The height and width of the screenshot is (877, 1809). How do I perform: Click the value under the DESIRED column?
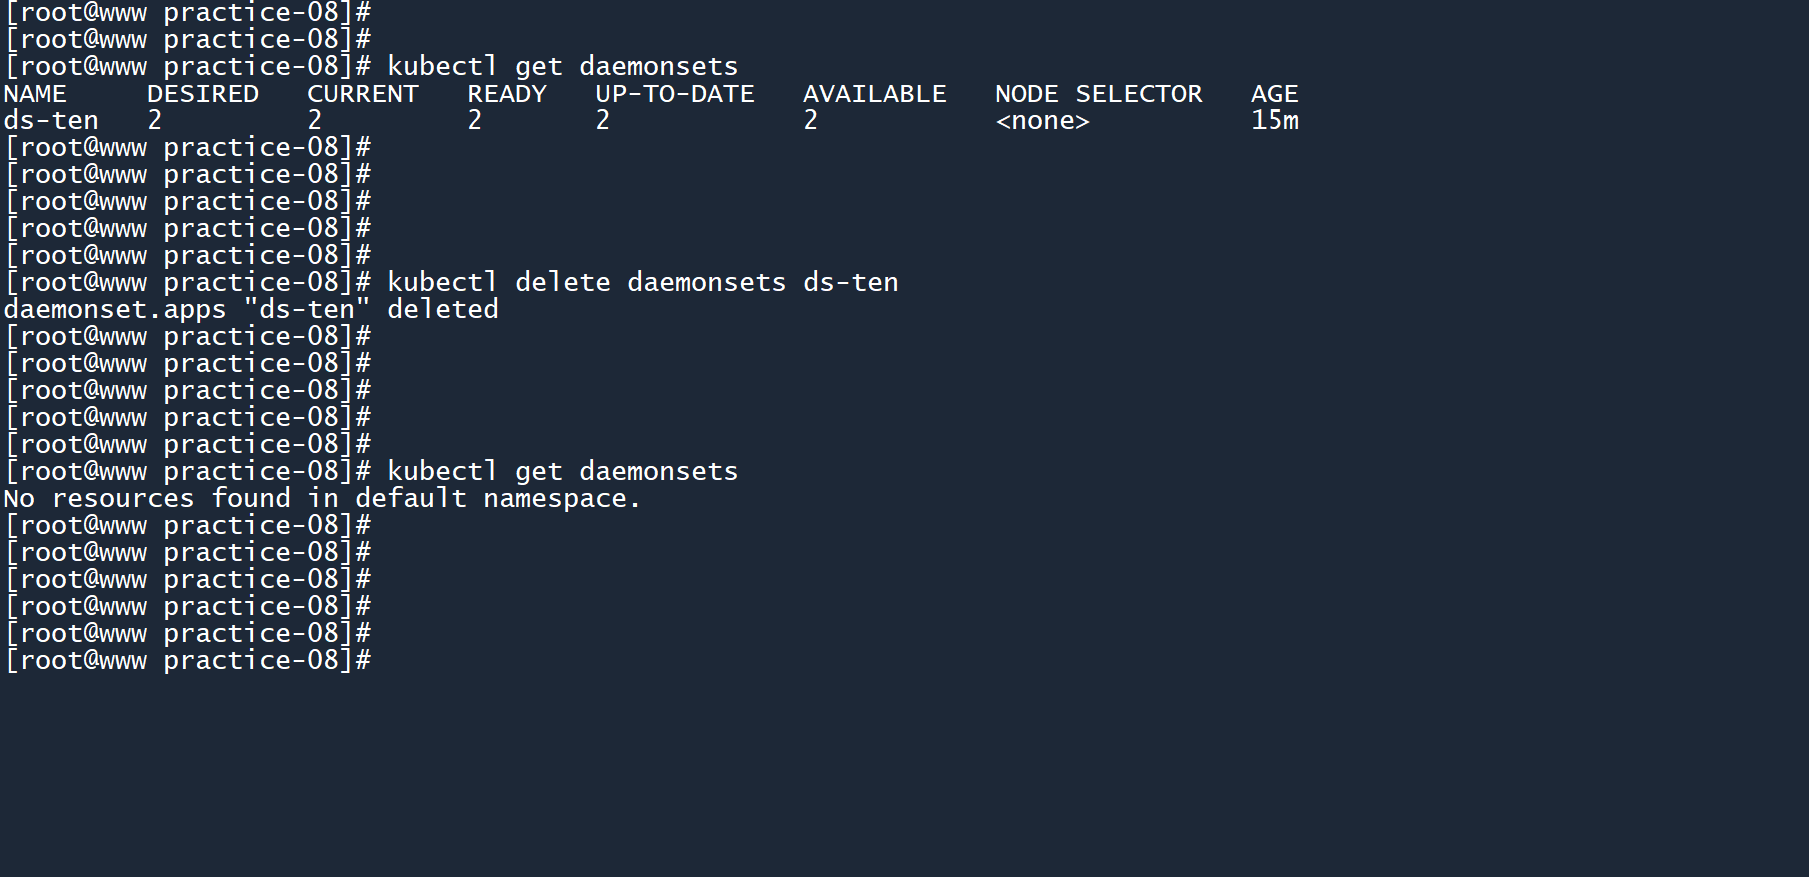155,121
